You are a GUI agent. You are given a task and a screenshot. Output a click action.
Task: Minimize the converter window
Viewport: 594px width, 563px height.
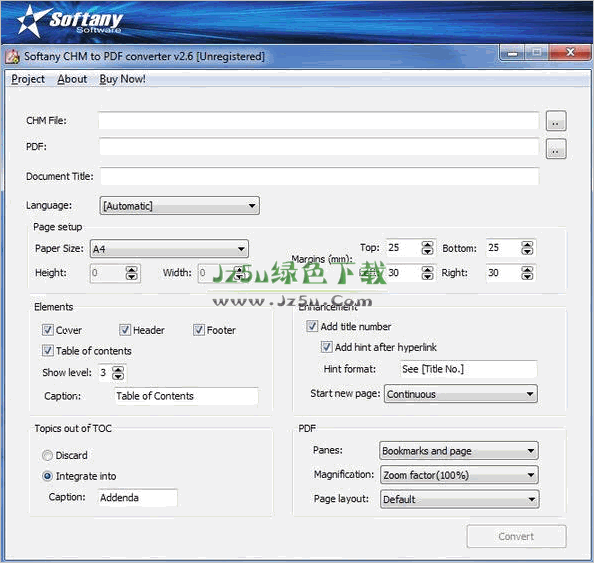(x=512, y=53)
